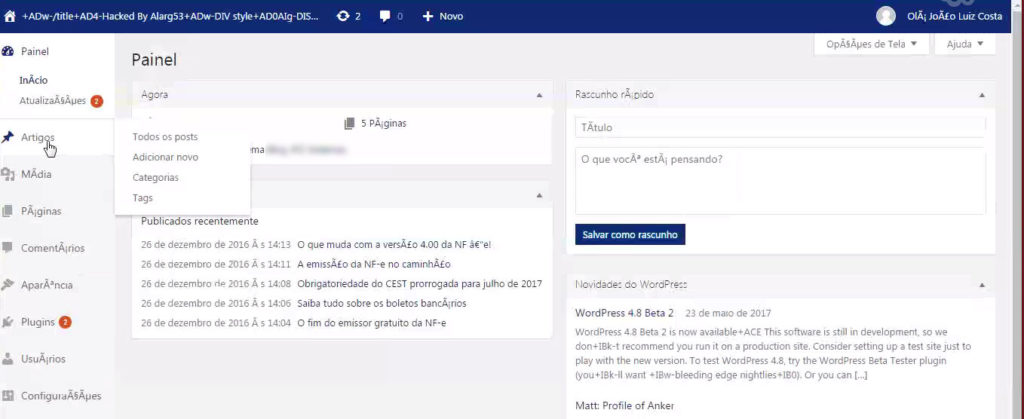
Task: Click the Páginas pages icon in sidebar
Action: point(8,211)
